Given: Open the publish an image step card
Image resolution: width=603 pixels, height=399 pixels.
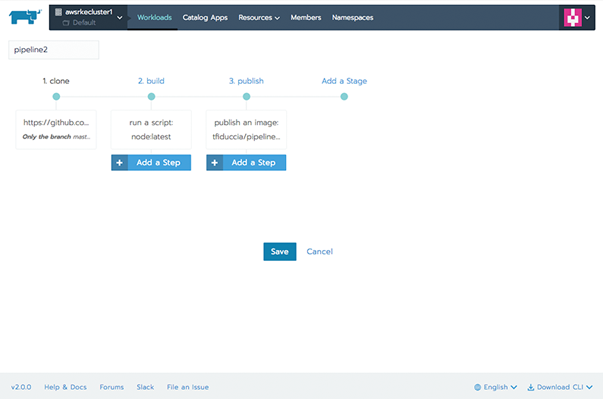Looking at the screenshot, I should pos(246,130).
